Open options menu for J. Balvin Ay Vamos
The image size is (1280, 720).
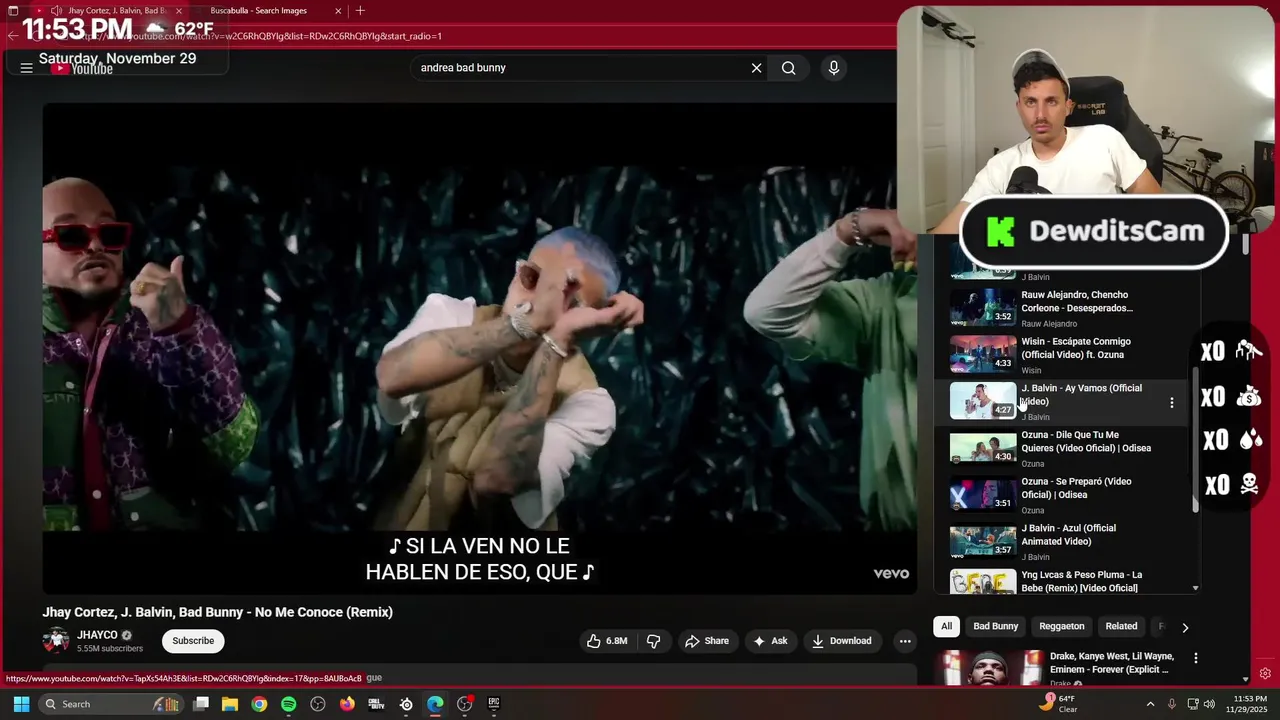tap(1172, 402)
